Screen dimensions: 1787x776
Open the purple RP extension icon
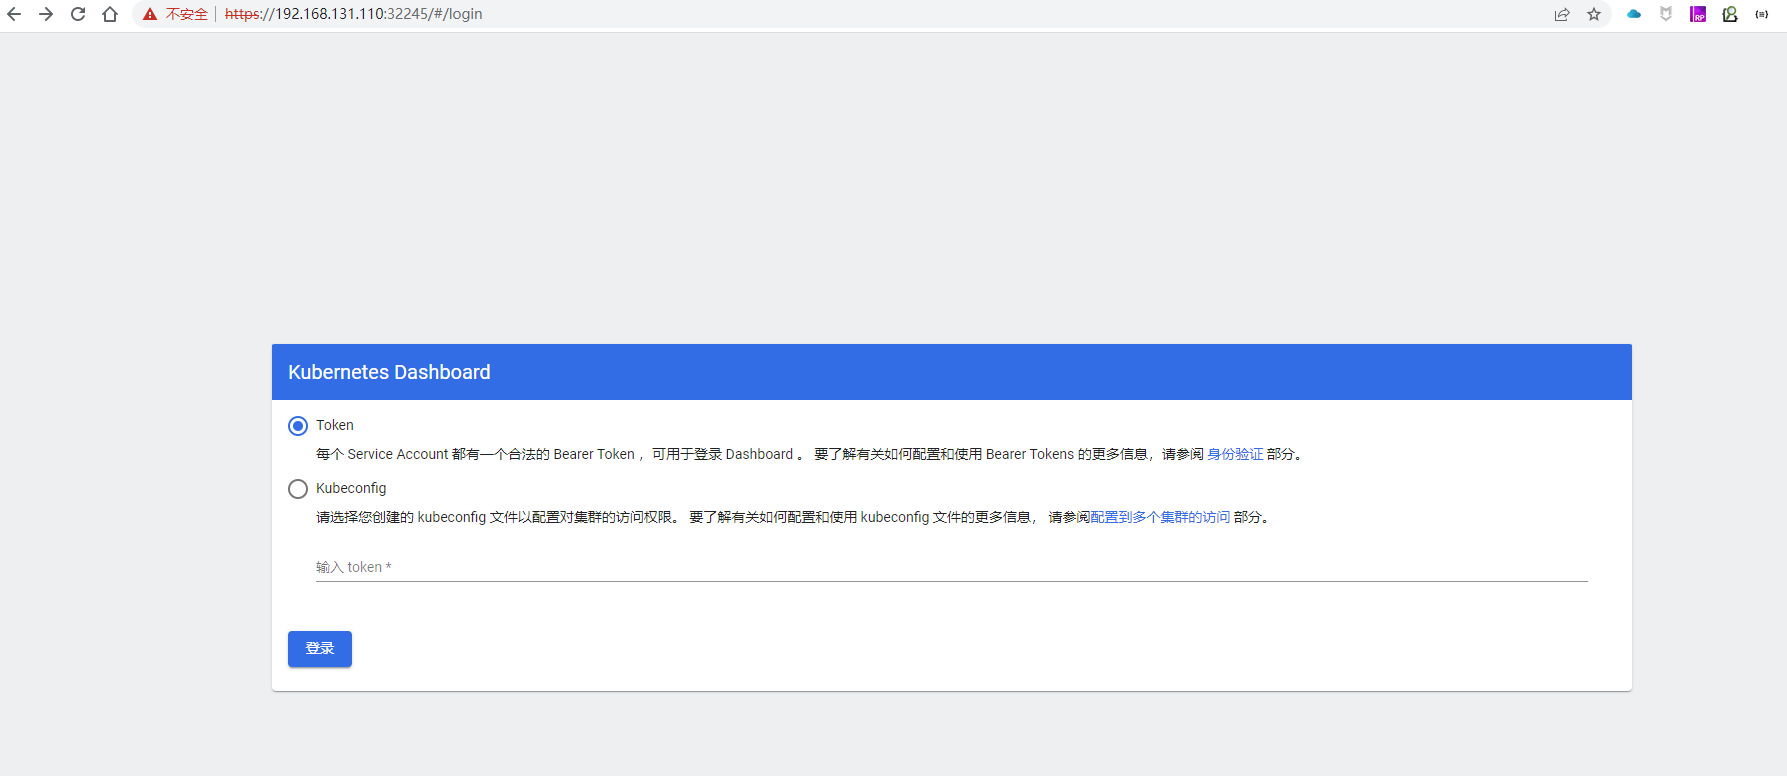[1698, 14]
